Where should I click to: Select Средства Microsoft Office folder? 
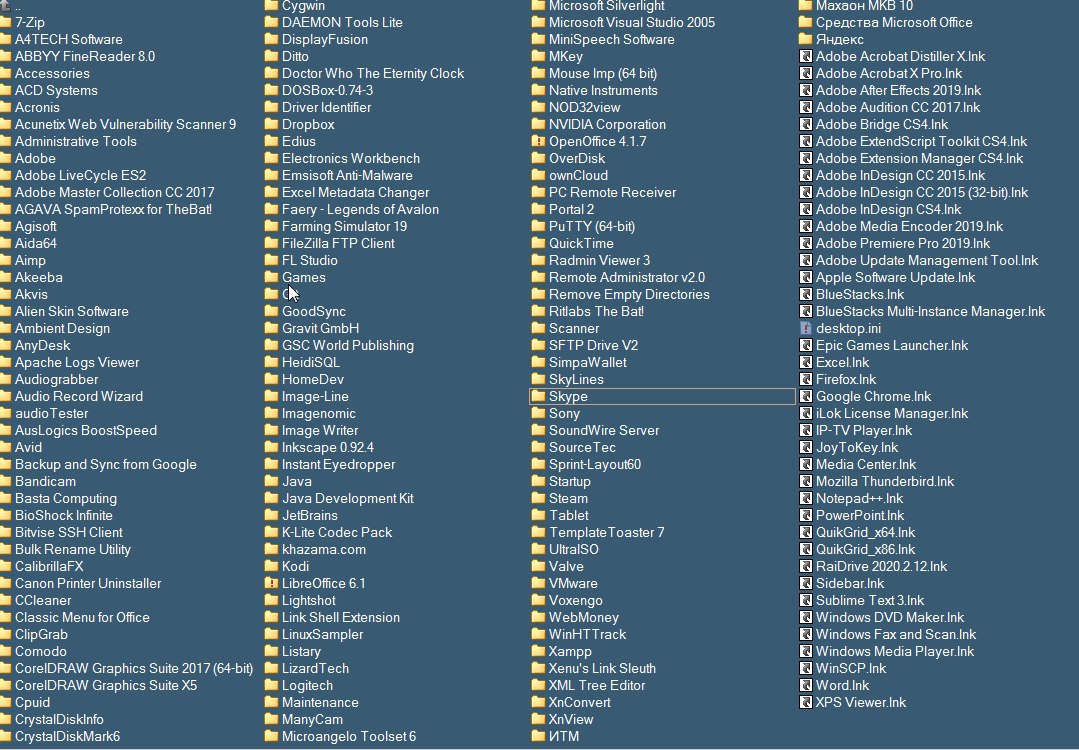894,22
